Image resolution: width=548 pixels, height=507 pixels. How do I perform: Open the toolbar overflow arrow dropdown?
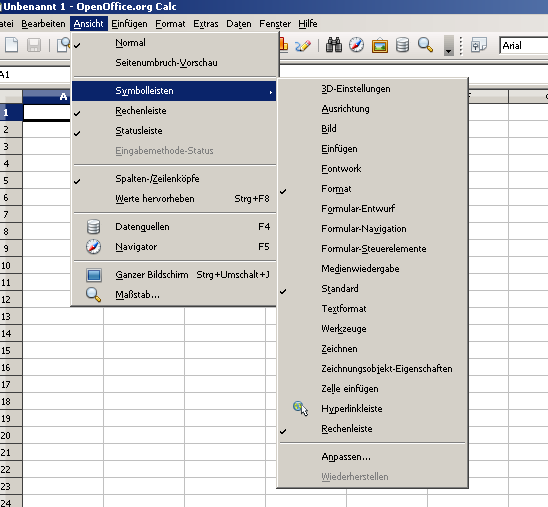coord(448,45)
